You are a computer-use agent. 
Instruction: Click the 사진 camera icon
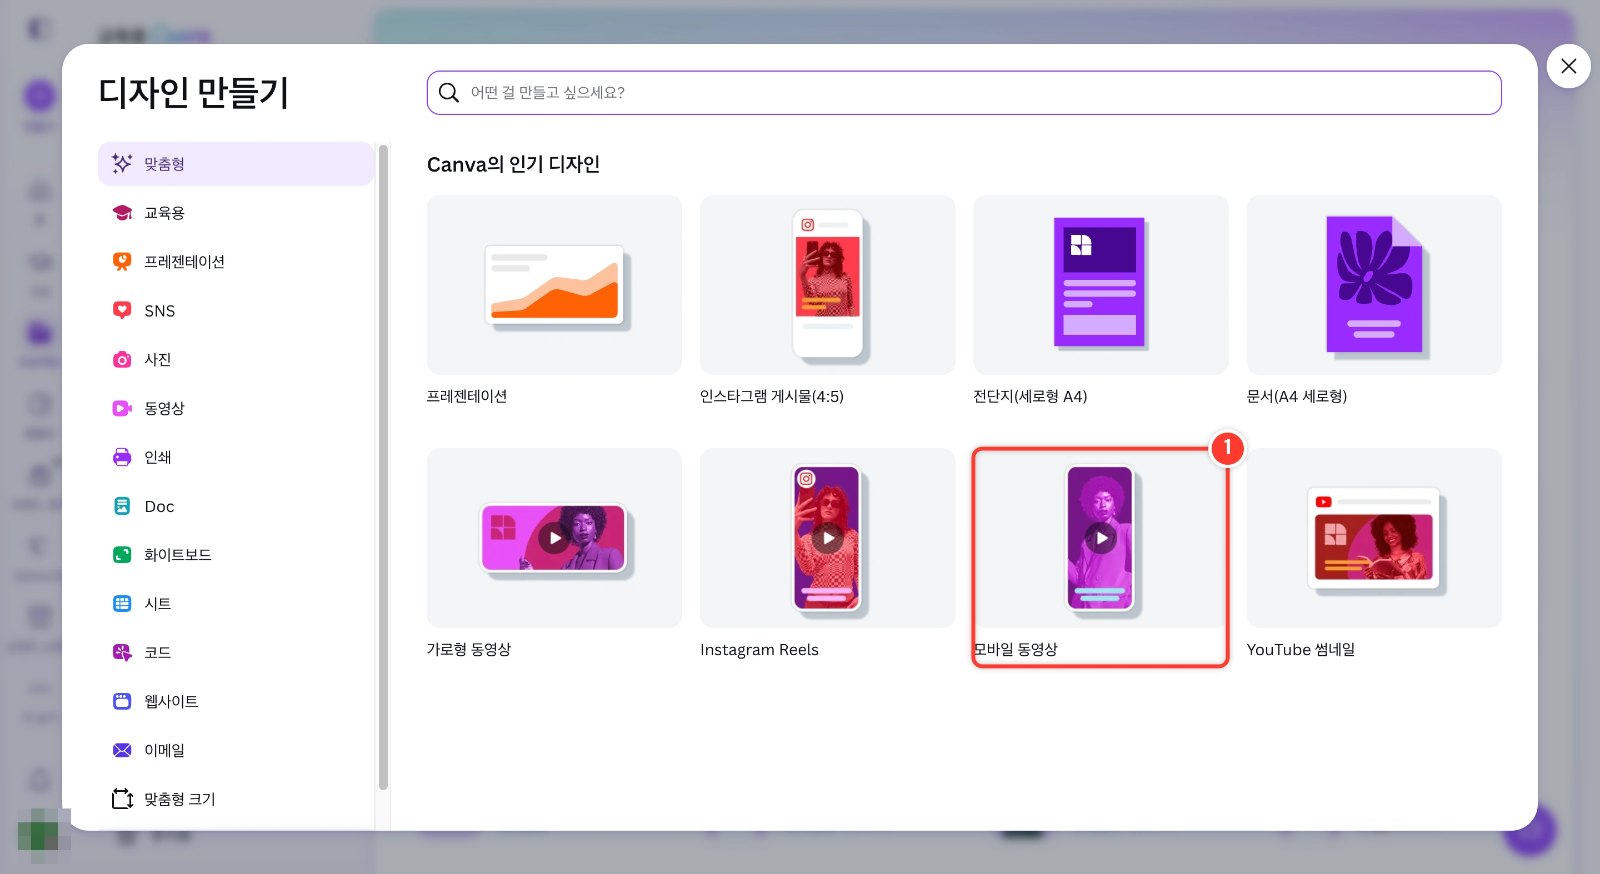(122, 359)
